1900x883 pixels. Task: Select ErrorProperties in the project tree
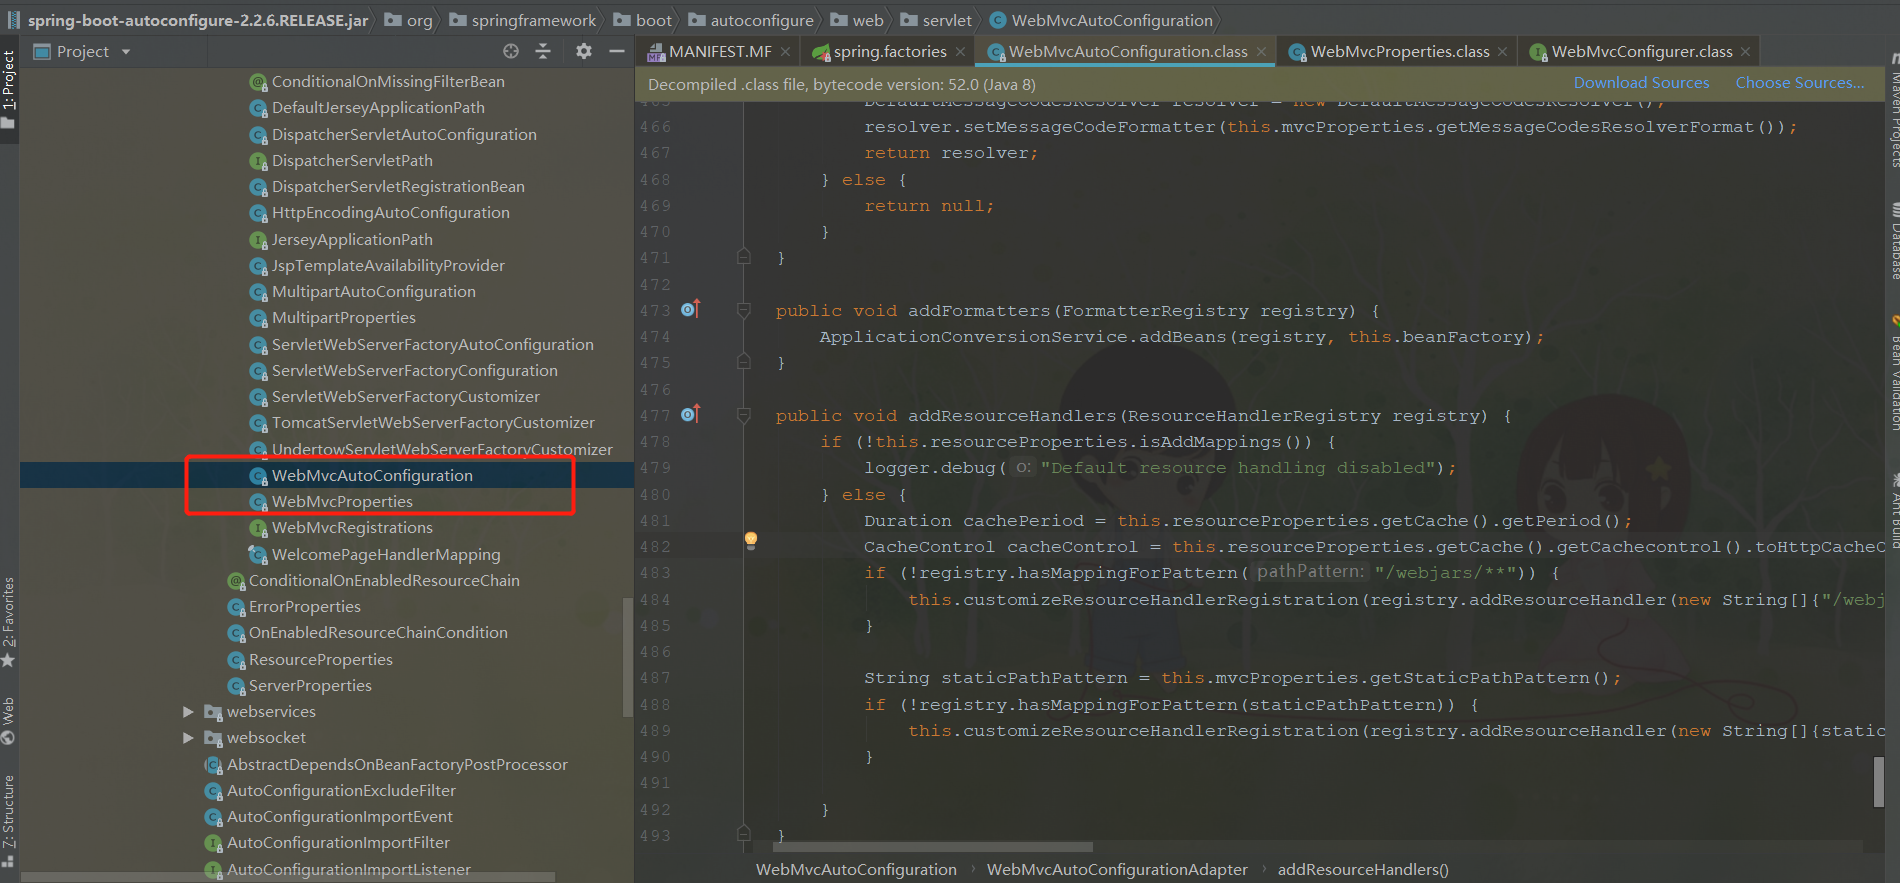tap(304, 607)
